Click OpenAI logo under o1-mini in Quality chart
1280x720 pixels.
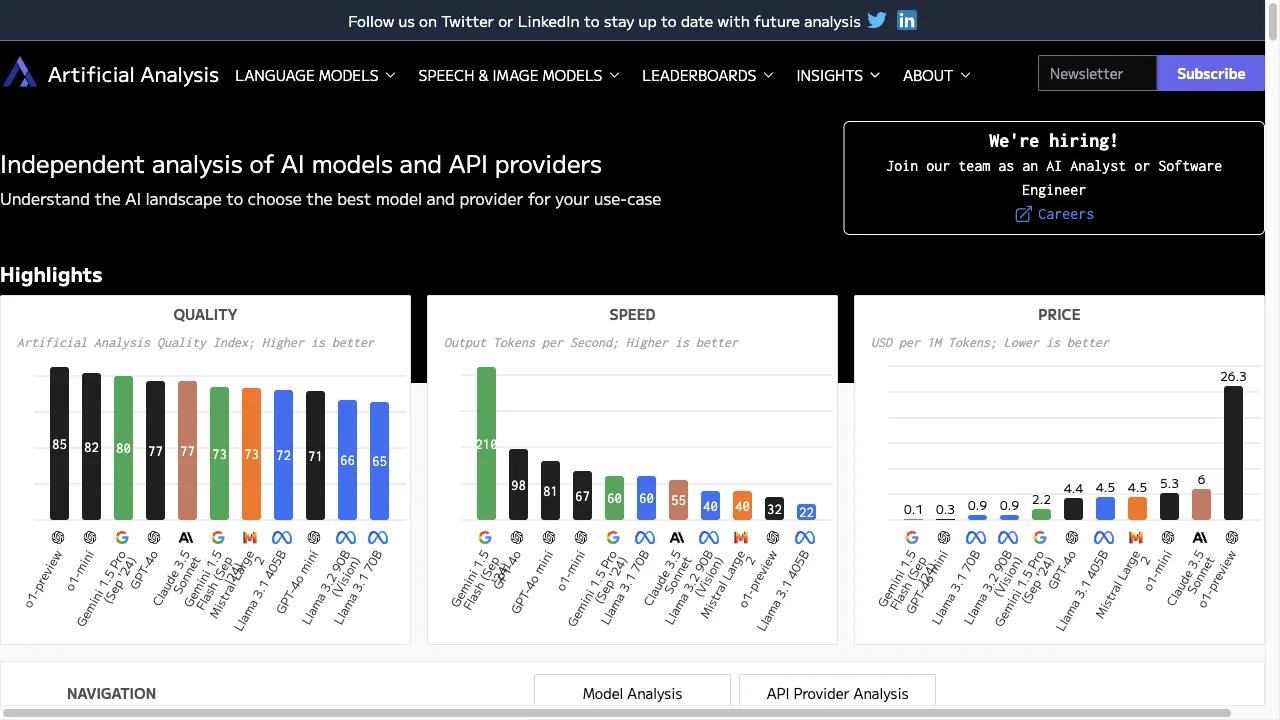click(x=90, y=538)
